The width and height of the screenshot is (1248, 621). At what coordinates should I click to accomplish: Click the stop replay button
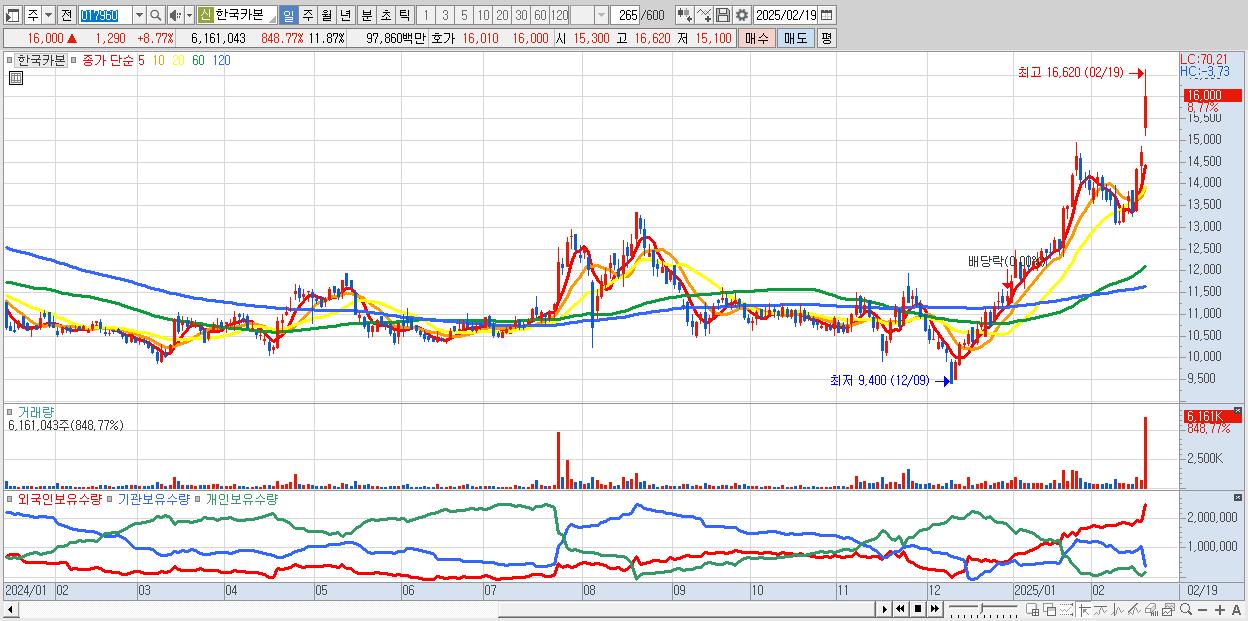coord(918,609)
